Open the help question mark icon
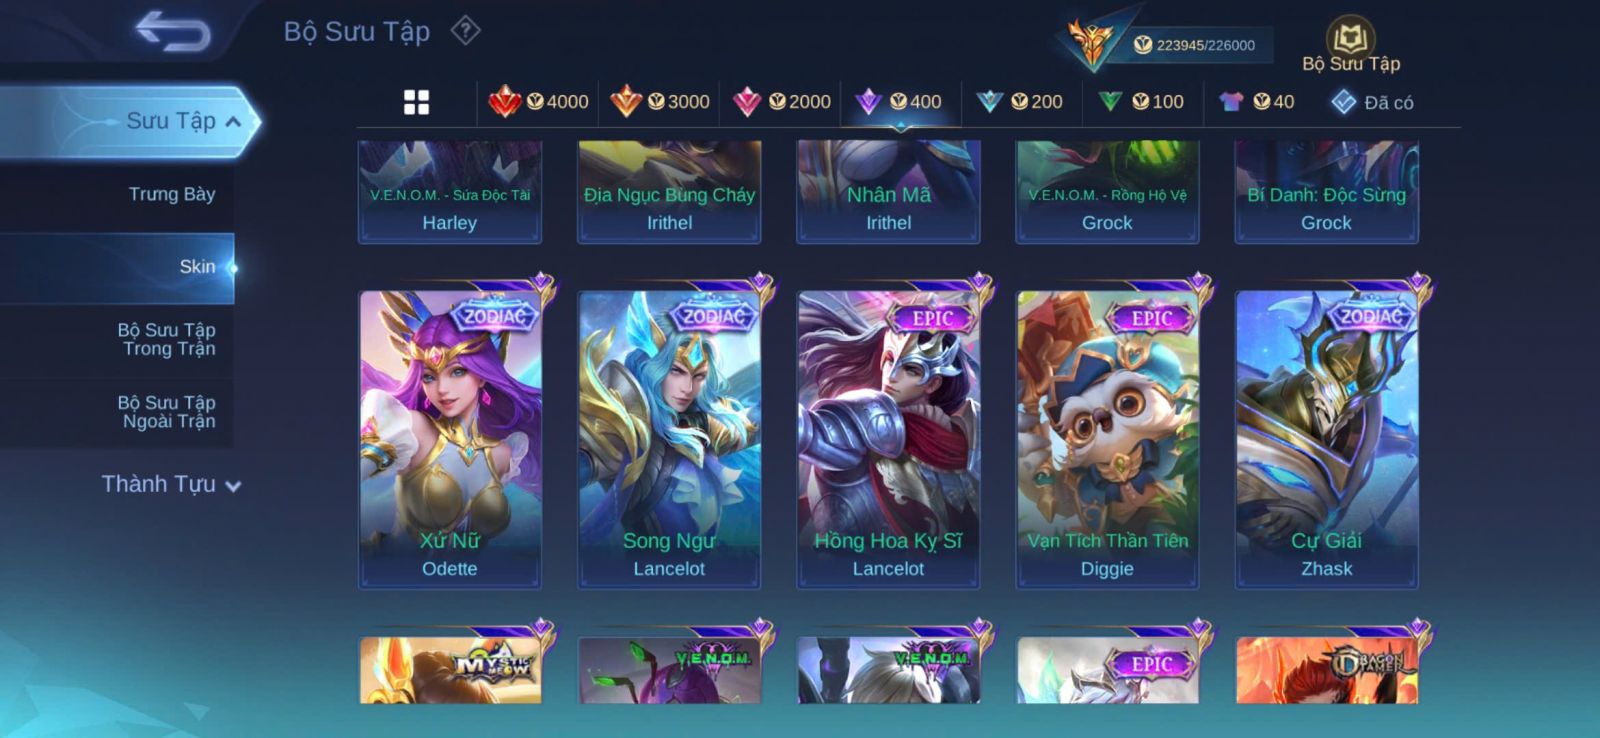The height and width of the screenshot is (738, 1600). [465, 30]
